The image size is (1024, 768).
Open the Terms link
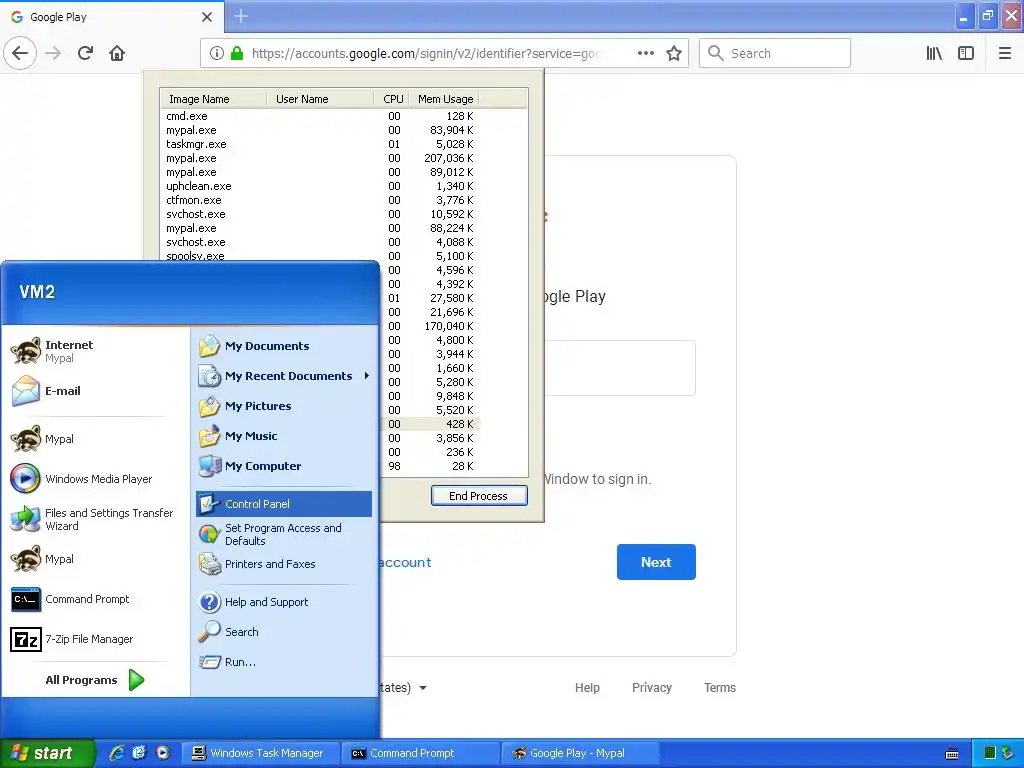tap(720, 688)
